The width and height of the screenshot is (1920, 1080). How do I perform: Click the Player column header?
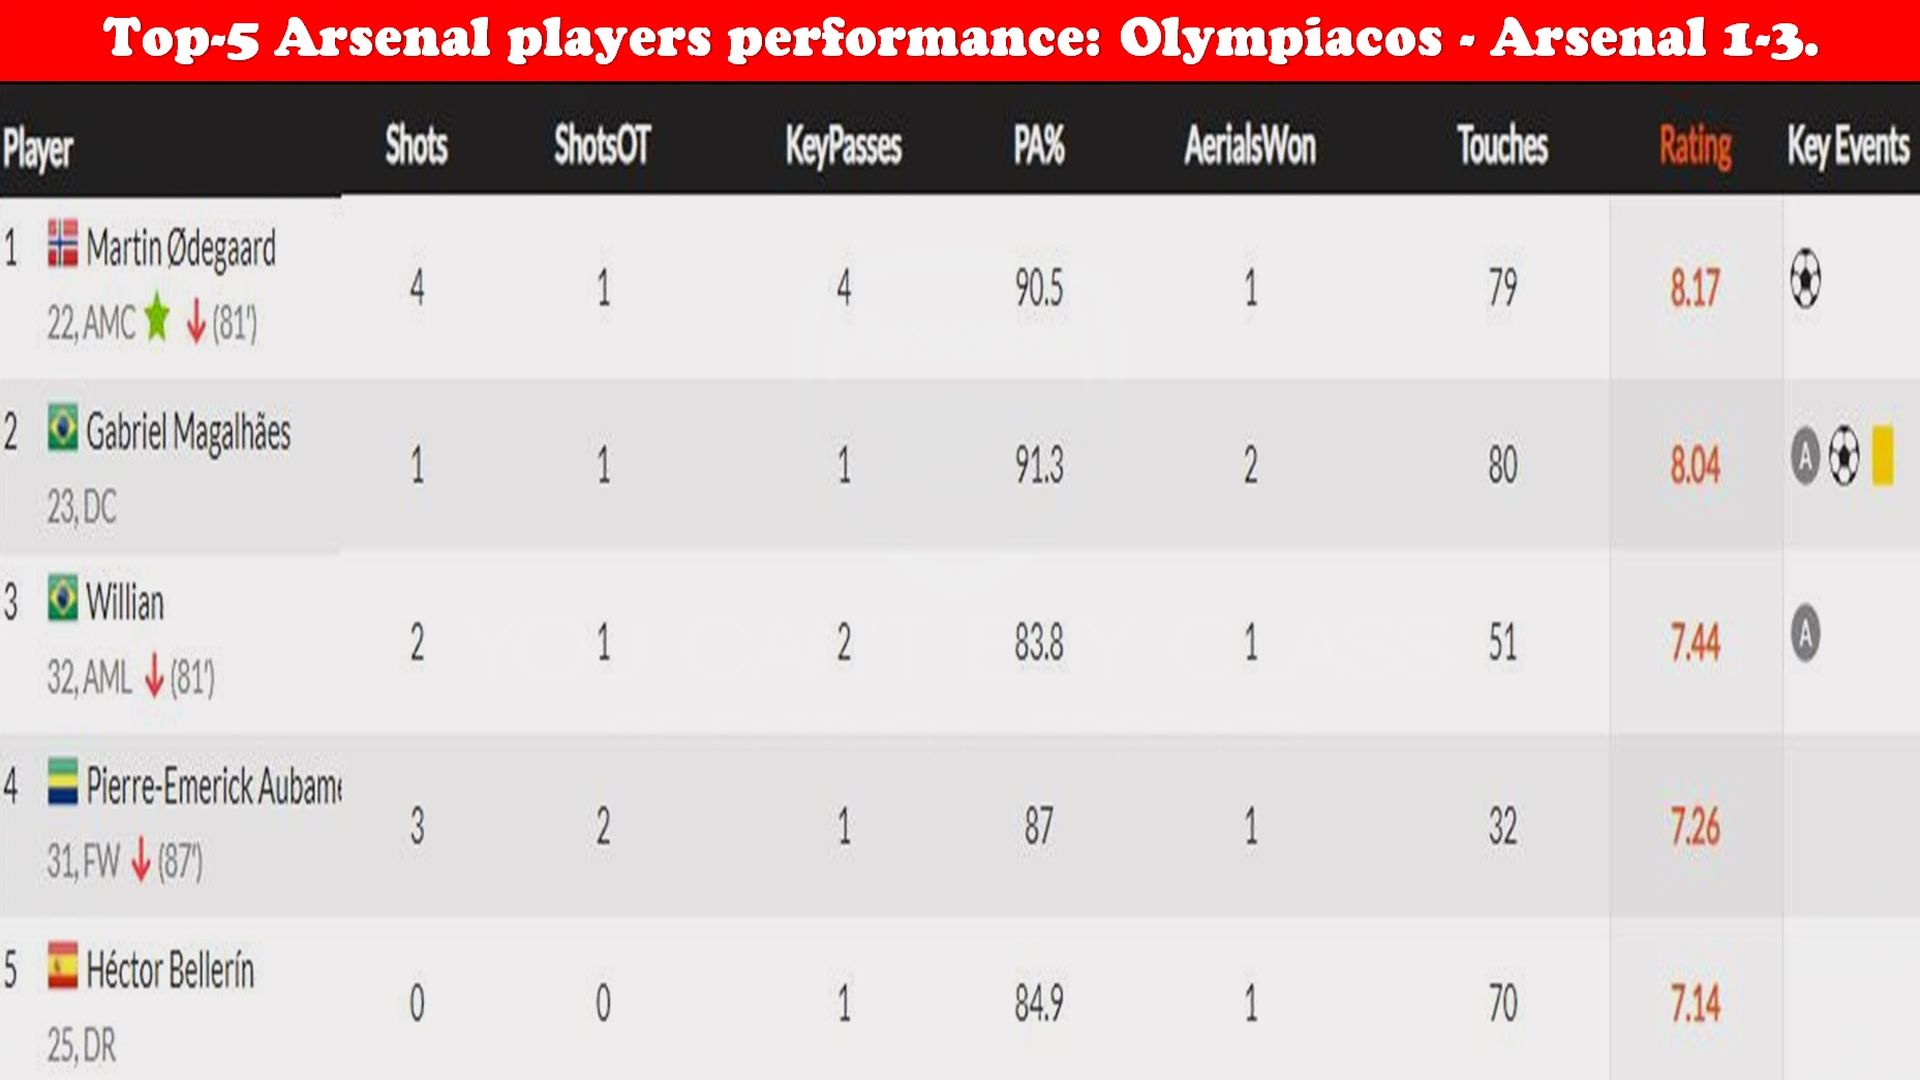tap(38, 149)
